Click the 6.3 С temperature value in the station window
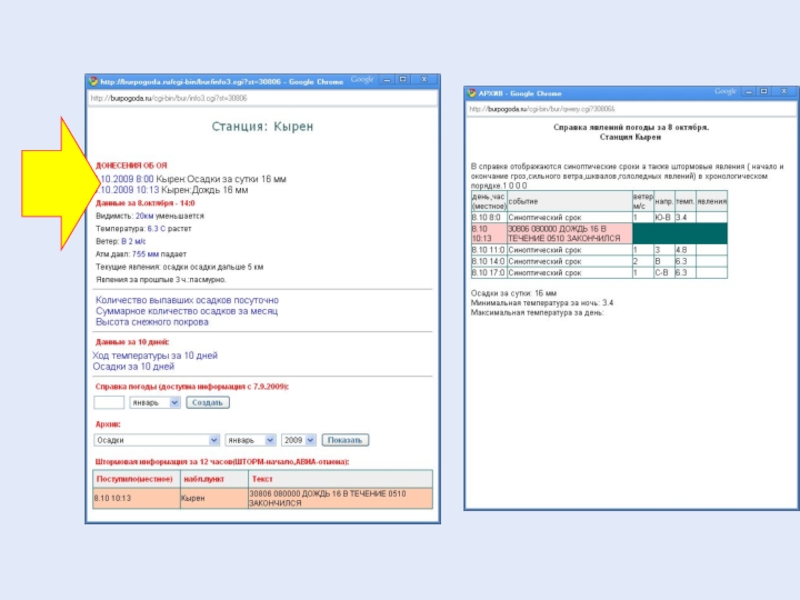 156,229
